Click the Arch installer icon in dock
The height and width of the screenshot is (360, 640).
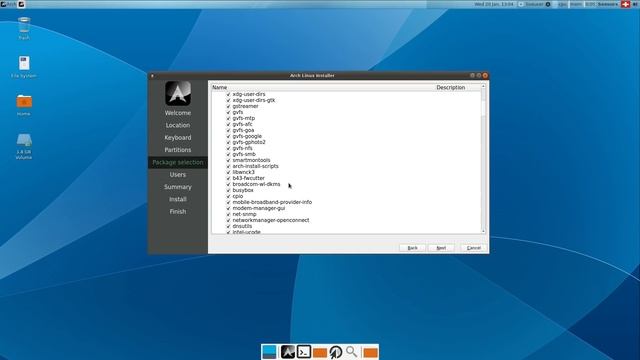pyautogui.click(x=287, y=352)
